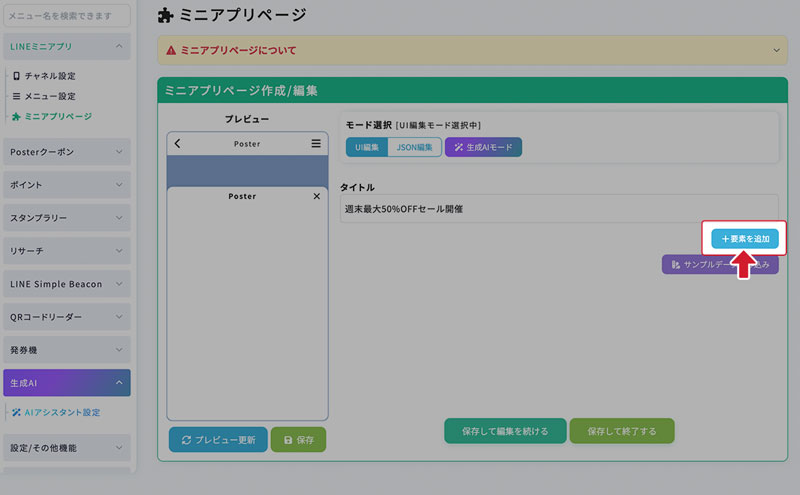Image resolution: width=800 pixels, height=495 pixels.
Task: Expand the LINE Simple Beacon menu
Action: point(67,284)
